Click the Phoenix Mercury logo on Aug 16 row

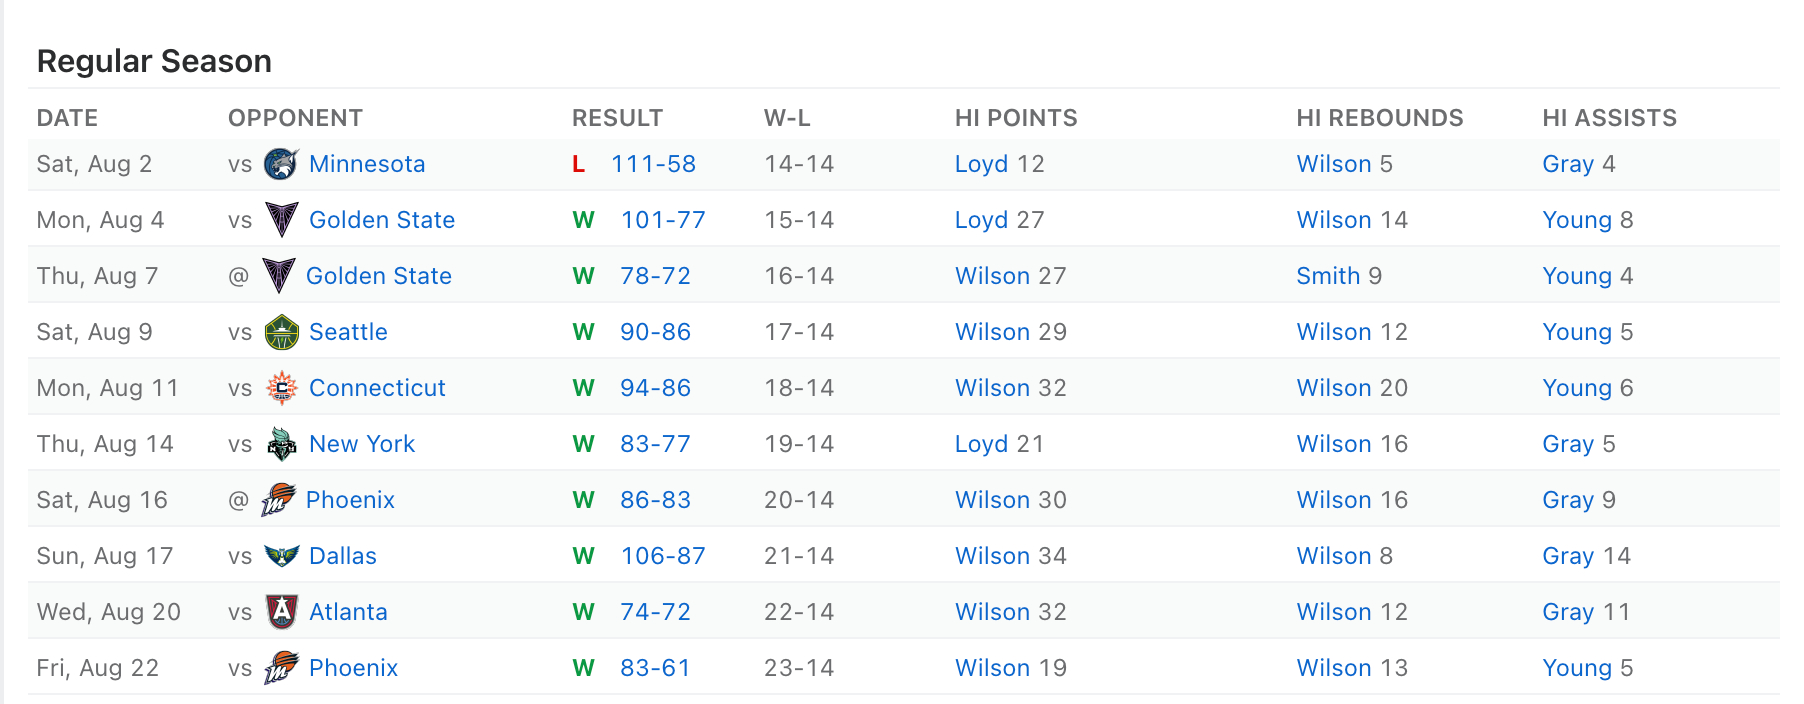(278, 500)
